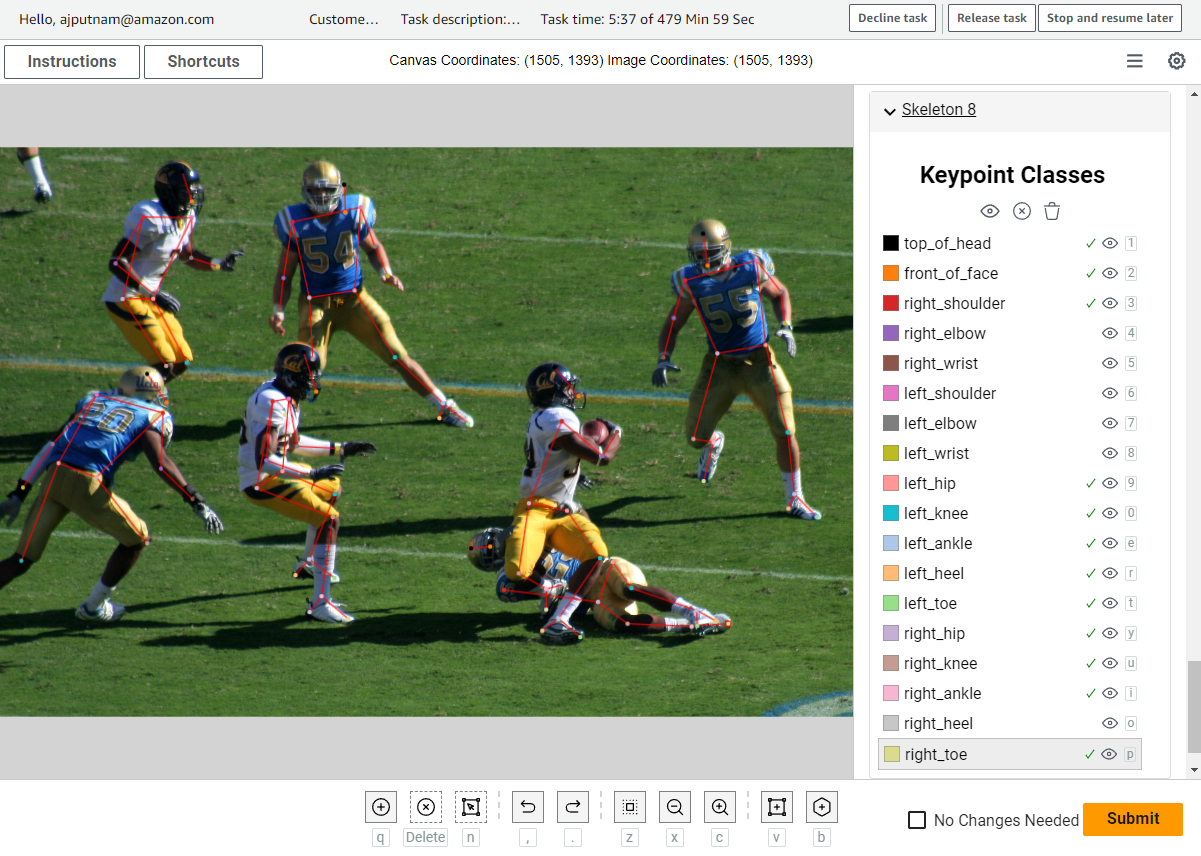Screen dimensions: 1201x856
Task: Open the Skeleton 8 link
Action: [939, 110]
